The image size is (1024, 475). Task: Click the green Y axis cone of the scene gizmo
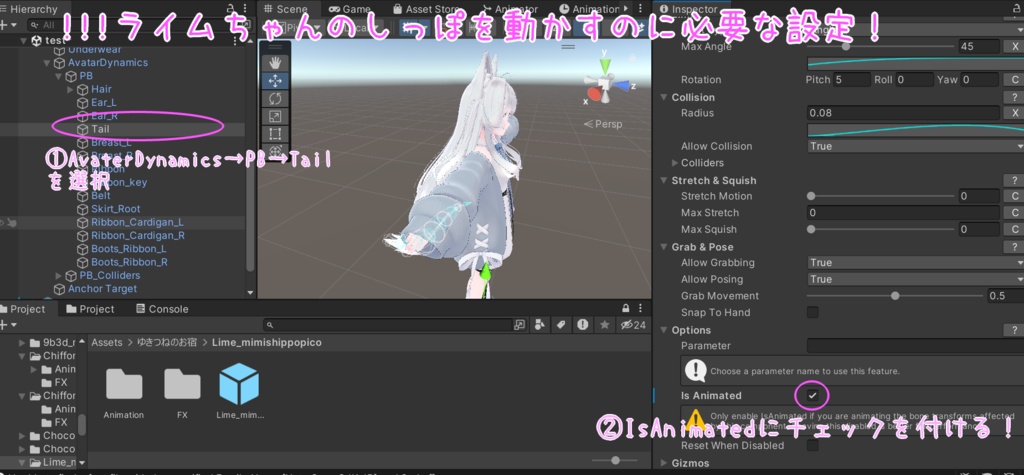click(605, 64)
